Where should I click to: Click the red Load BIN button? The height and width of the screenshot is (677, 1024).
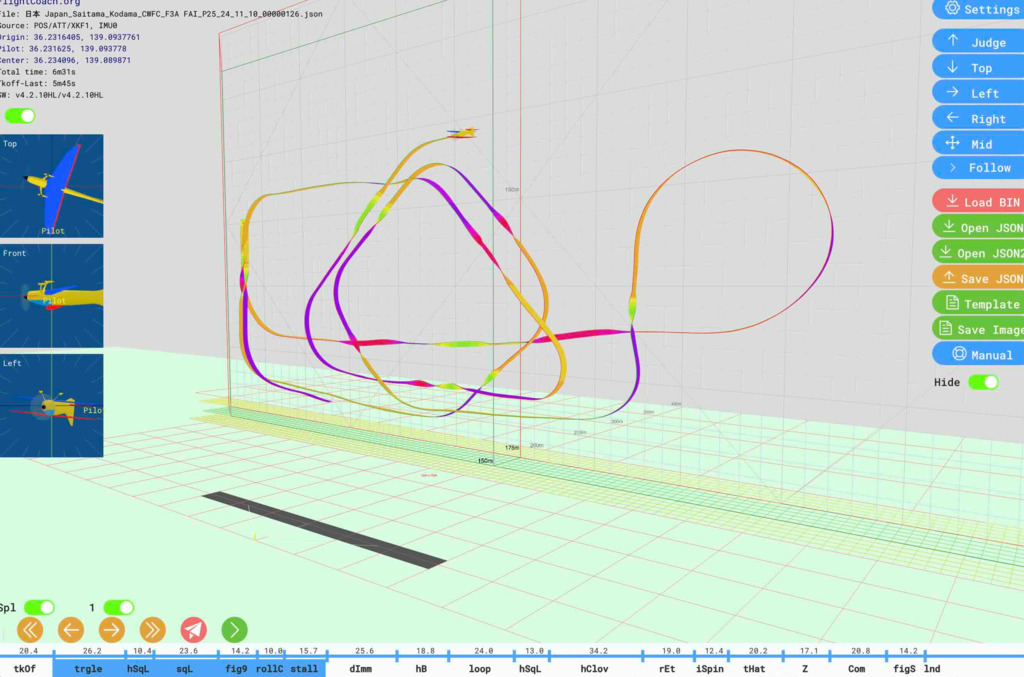[x=979, y=202]
